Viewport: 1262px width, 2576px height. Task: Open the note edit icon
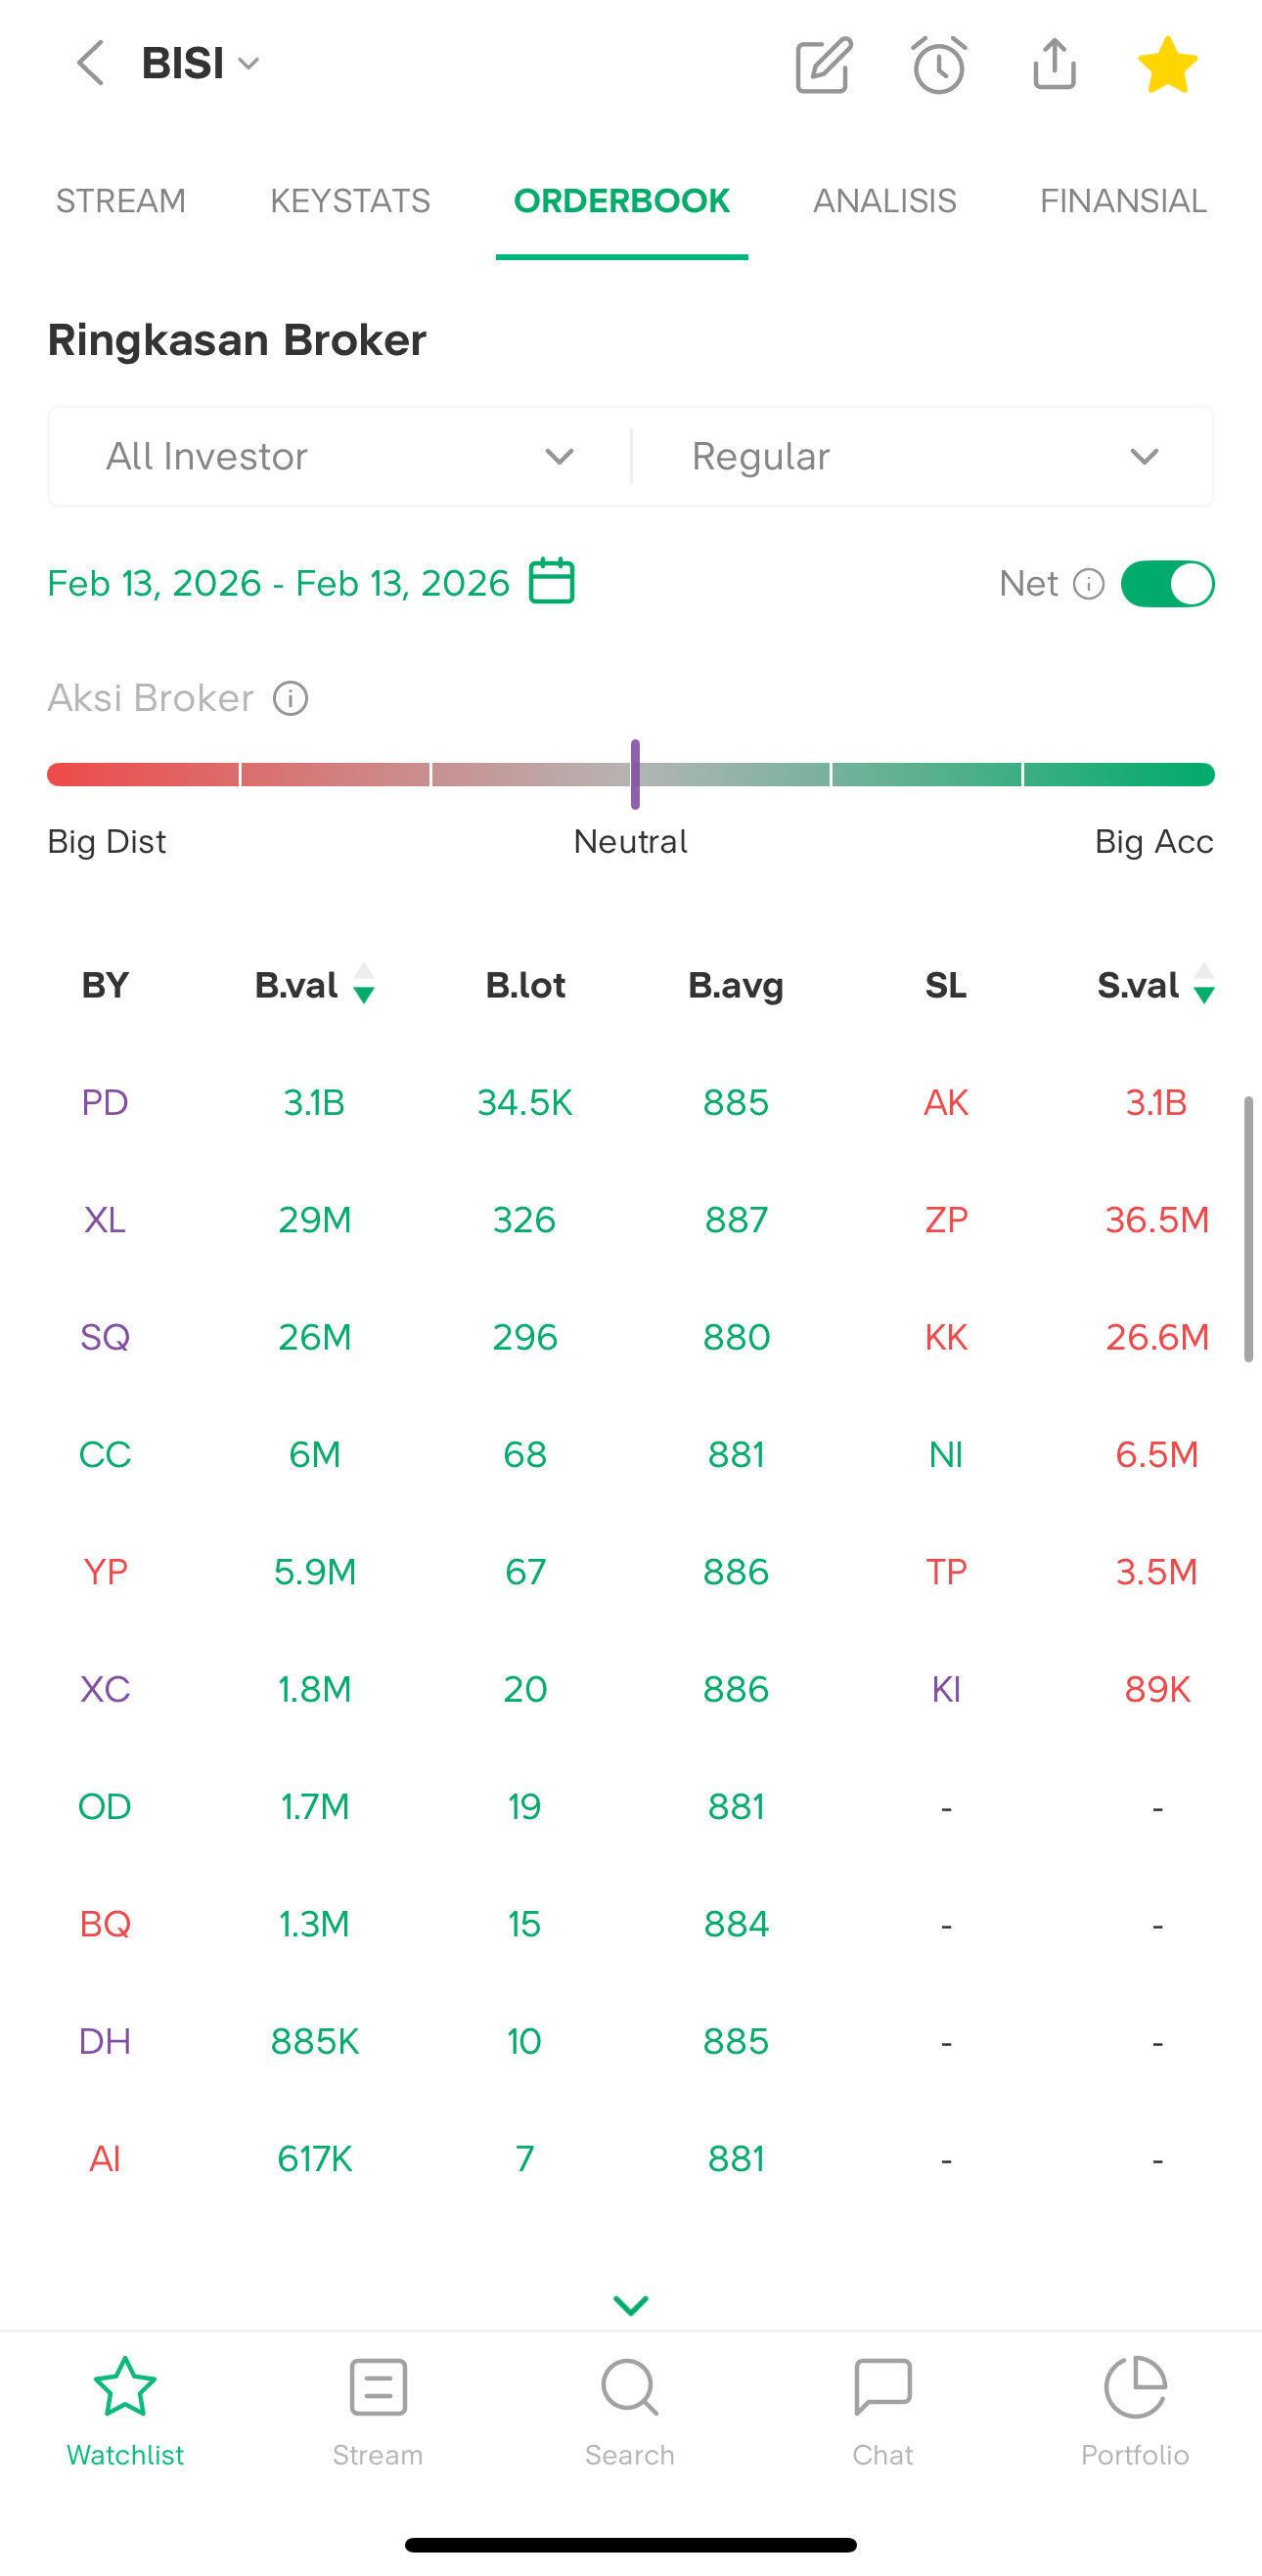click(x=823, y=66)
